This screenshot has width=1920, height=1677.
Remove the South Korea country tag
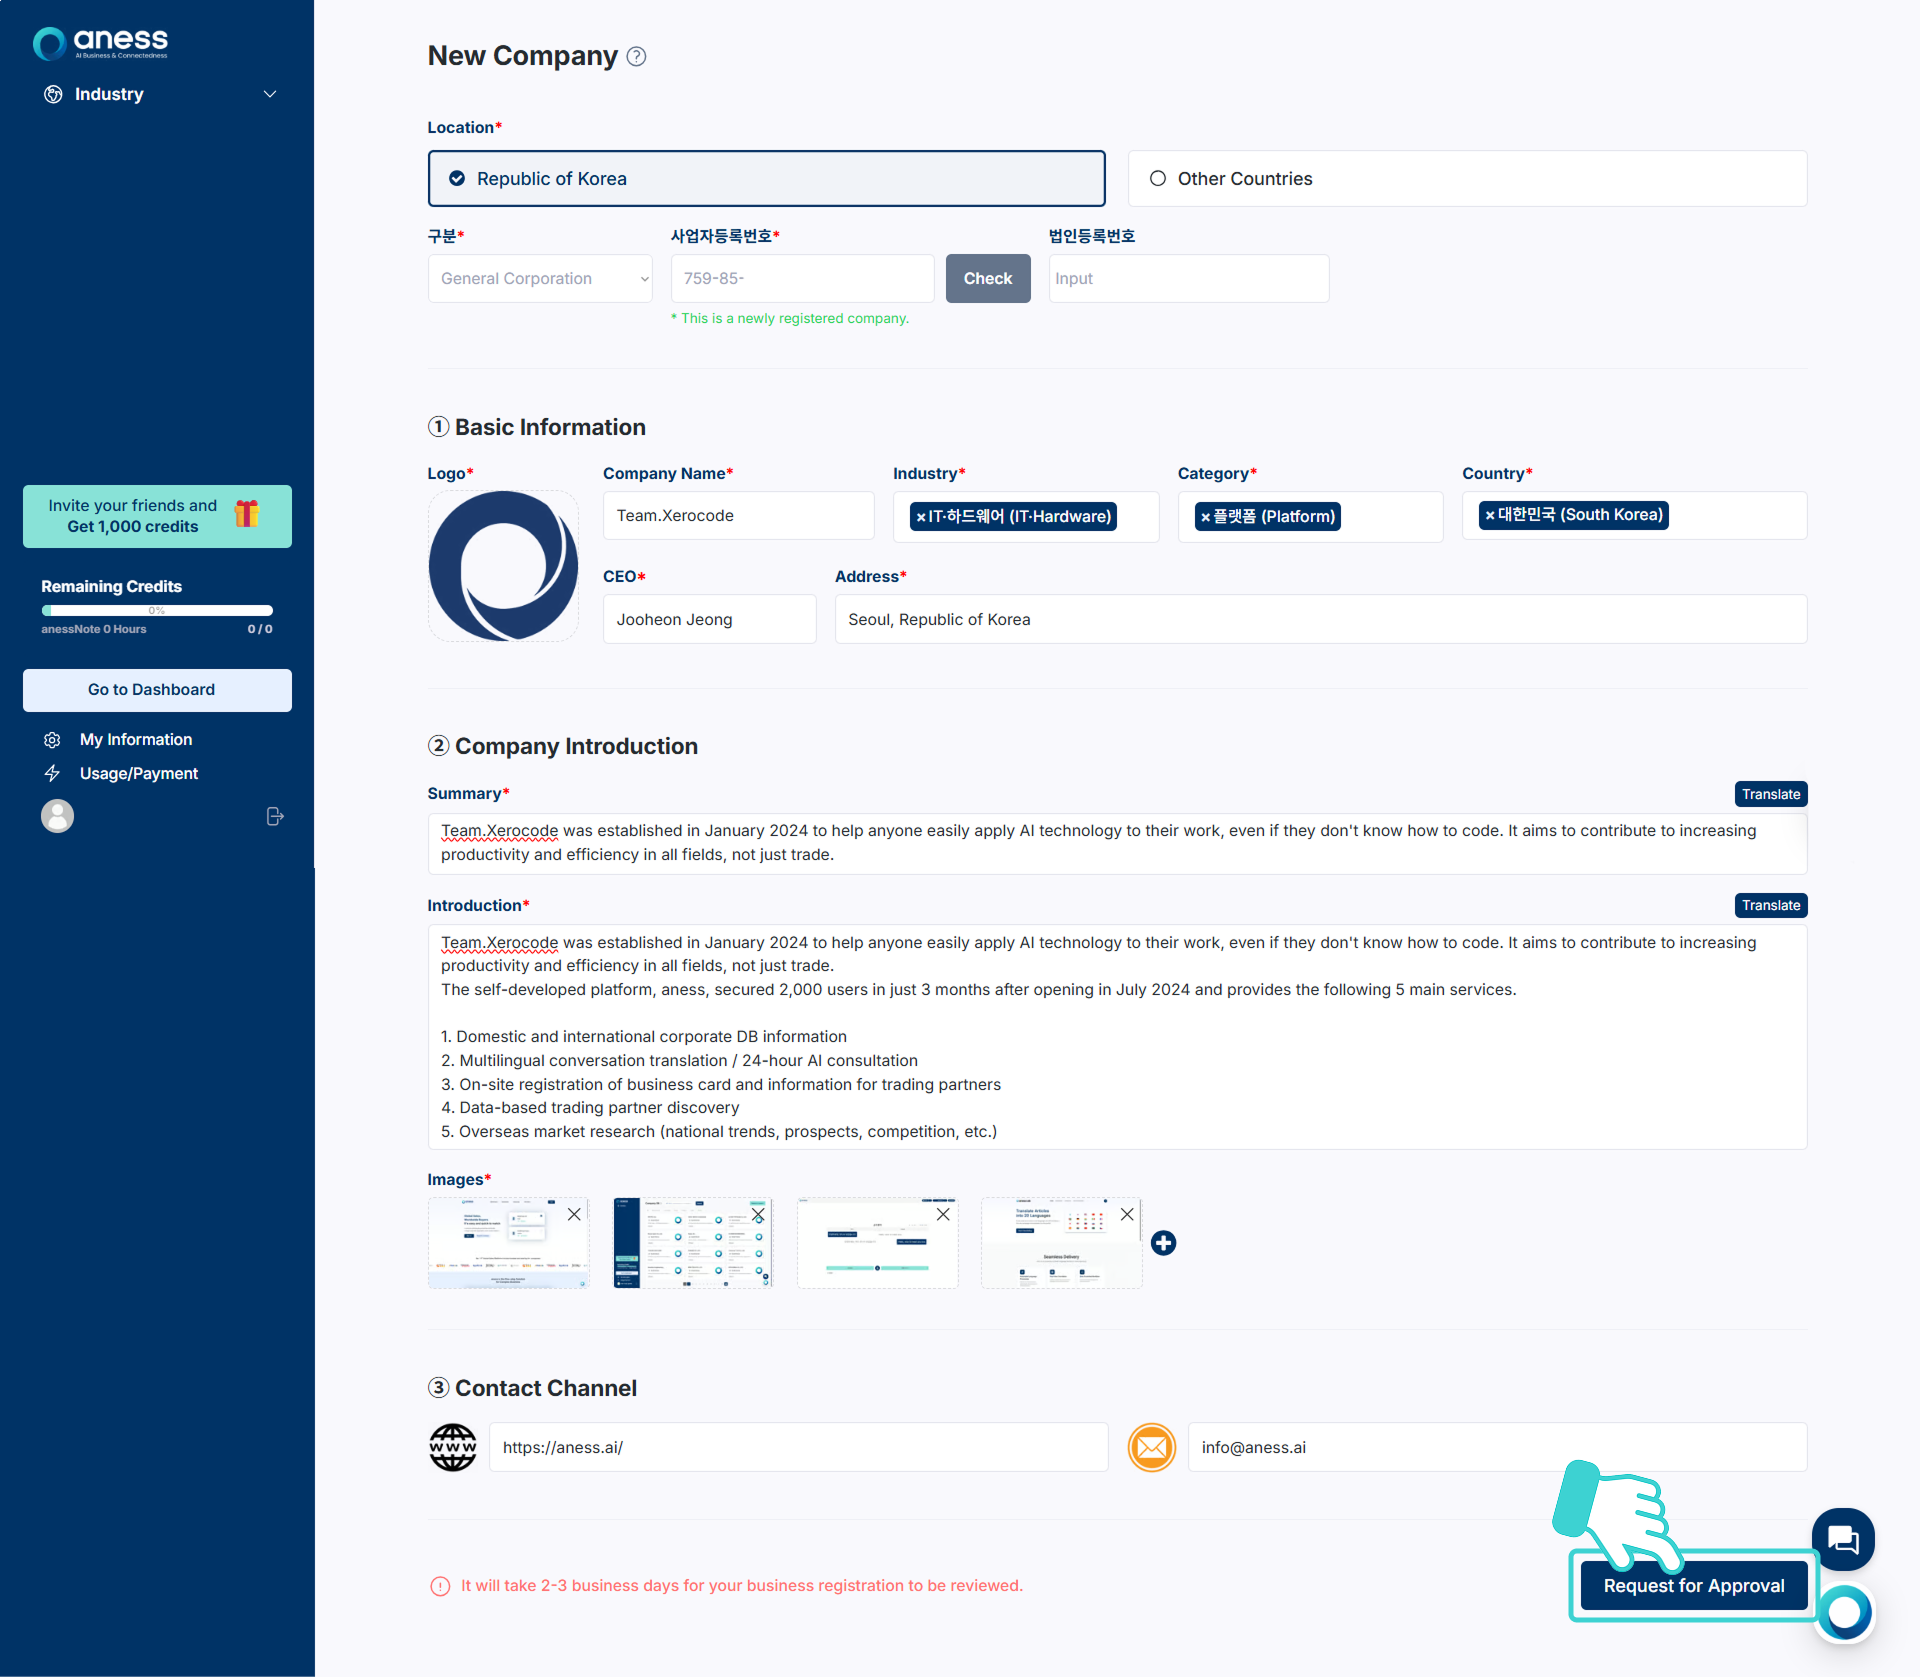[x=1489, y=516]
